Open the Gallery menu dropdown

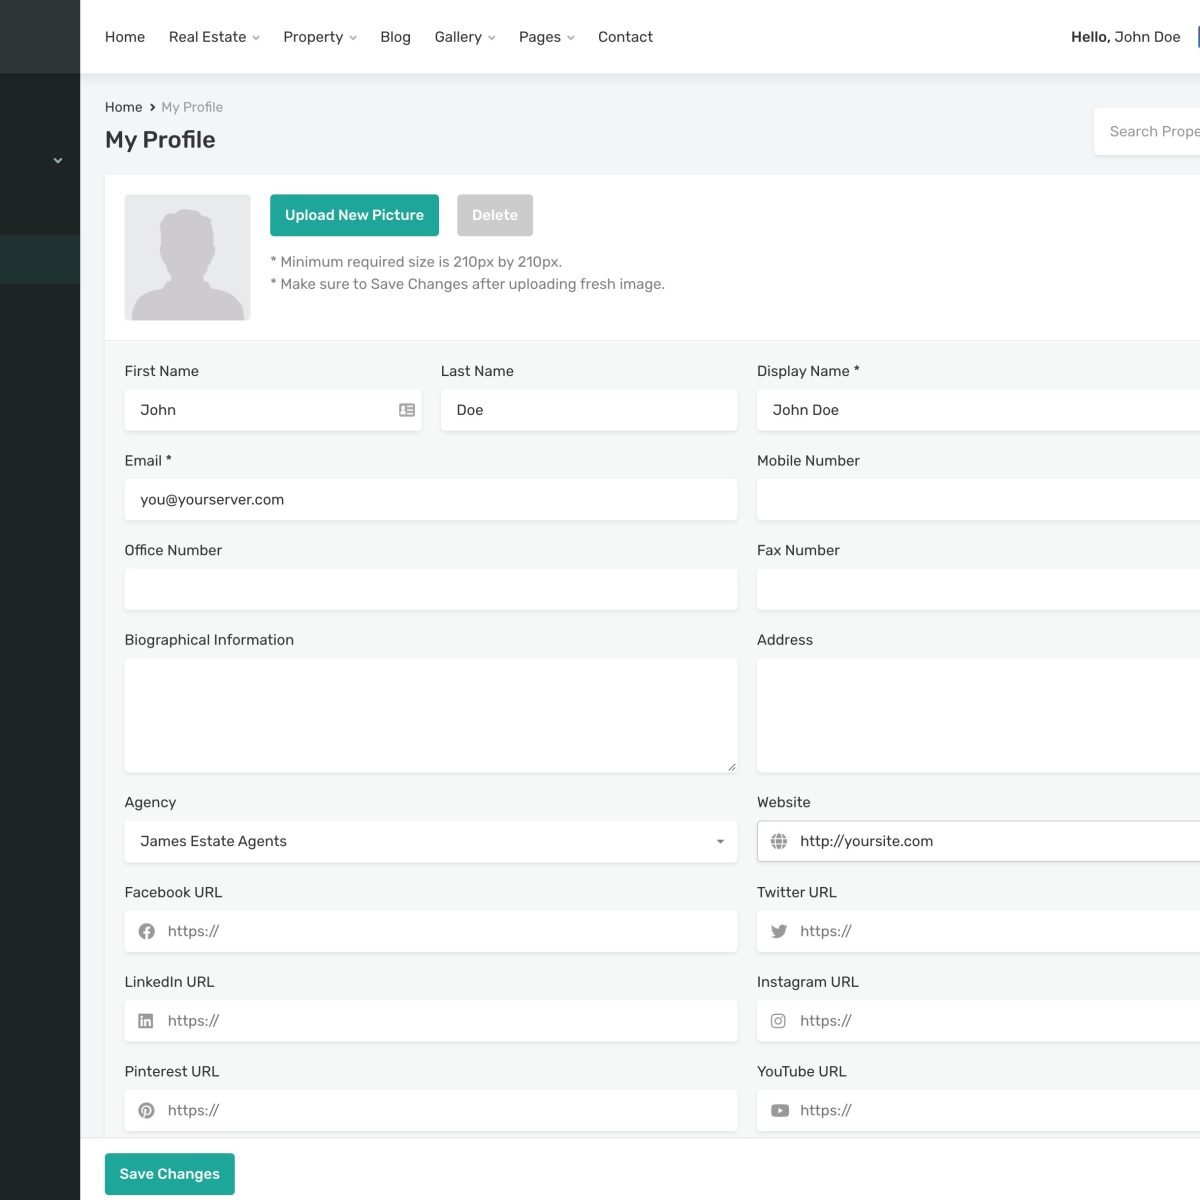[x=464, y=37]
